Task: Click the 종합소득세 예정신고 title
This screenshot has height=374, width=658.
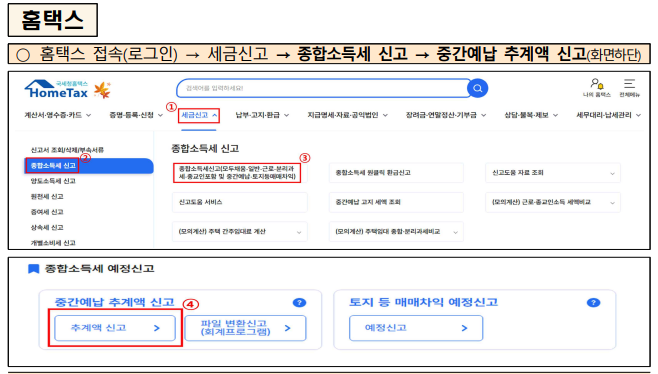Action: click(x=99, y=269)
